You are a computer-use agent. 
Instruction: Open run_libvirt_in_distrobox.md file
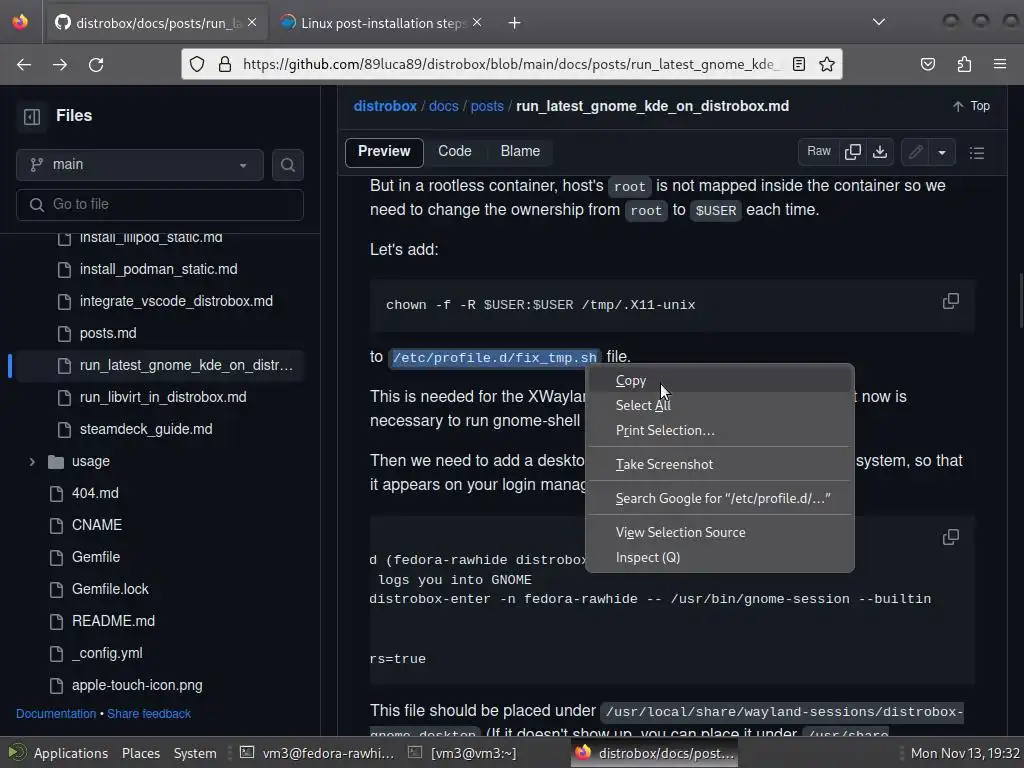(x=163, y=397)
